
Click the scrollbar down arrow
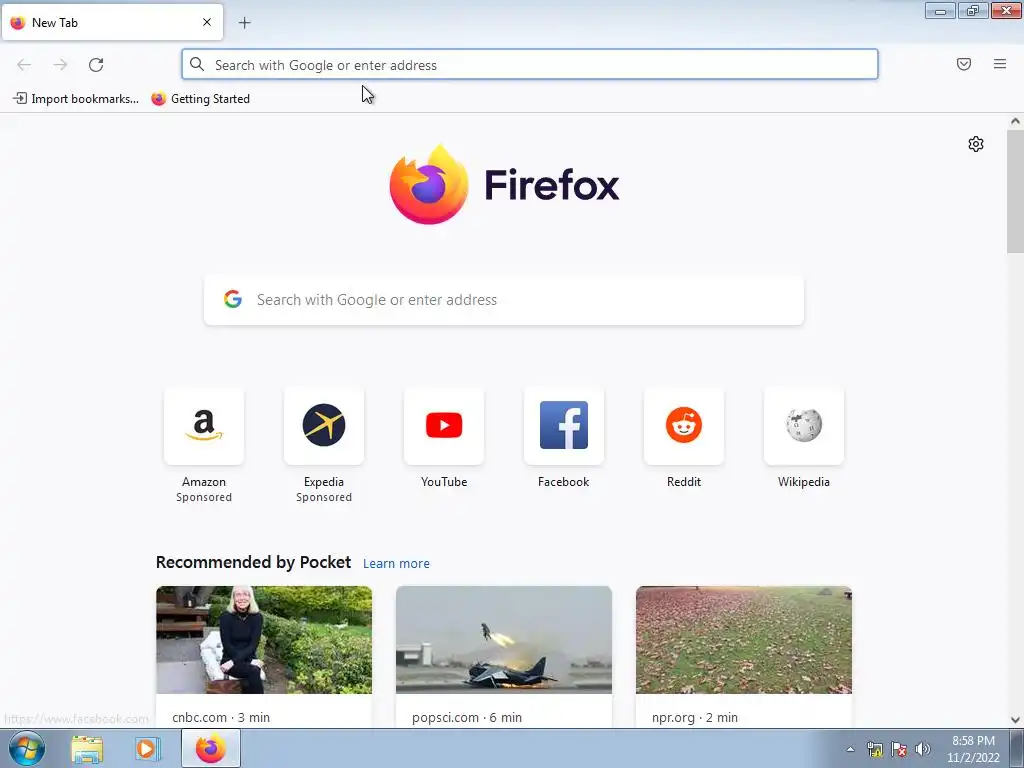point(1015,720)
